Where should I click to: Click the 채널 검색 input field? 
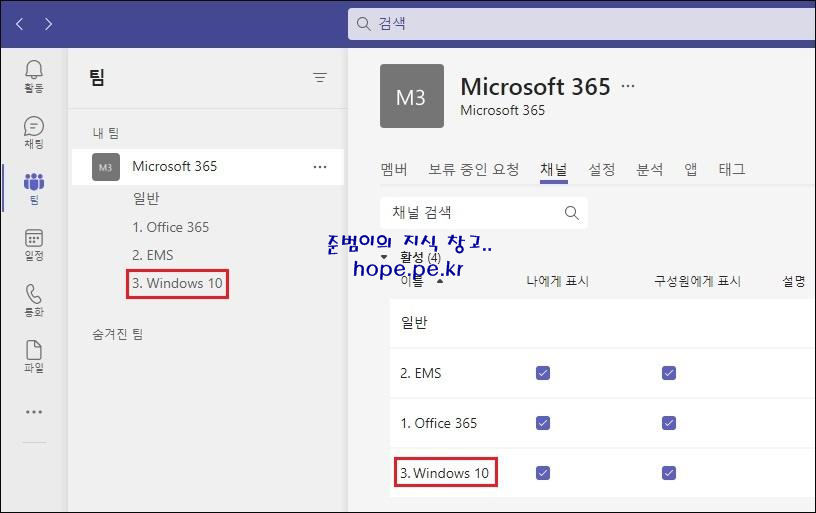[x=484, y=212]
